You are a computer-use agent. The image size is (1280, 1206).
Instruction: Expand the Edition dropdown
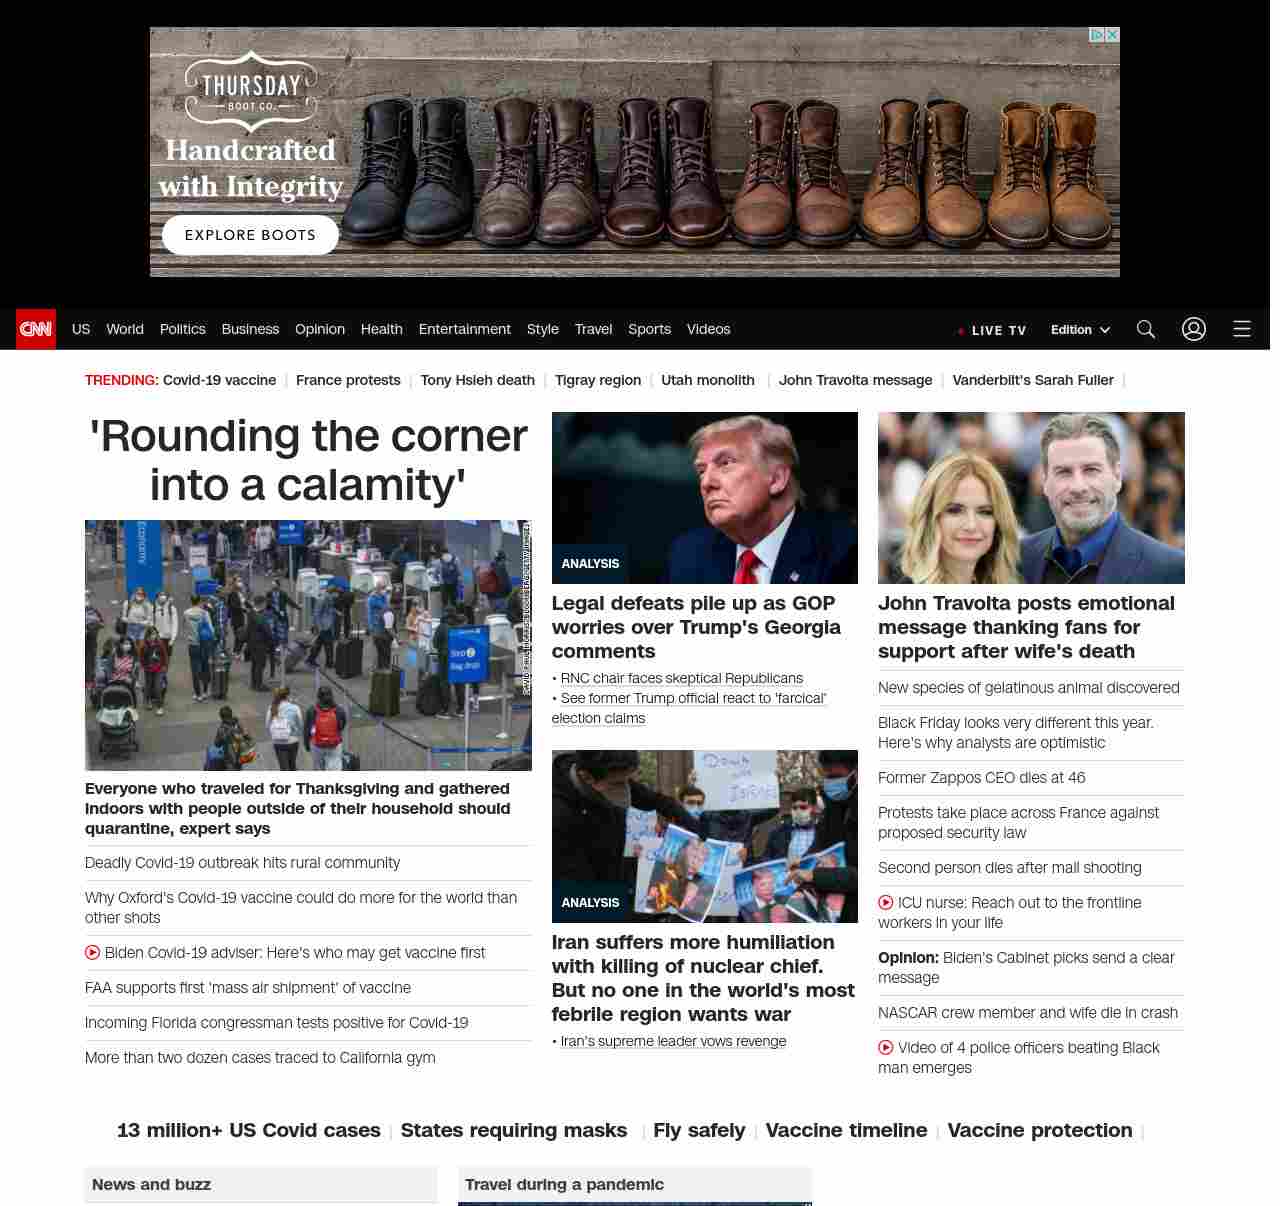click(x=1080, y=330)
